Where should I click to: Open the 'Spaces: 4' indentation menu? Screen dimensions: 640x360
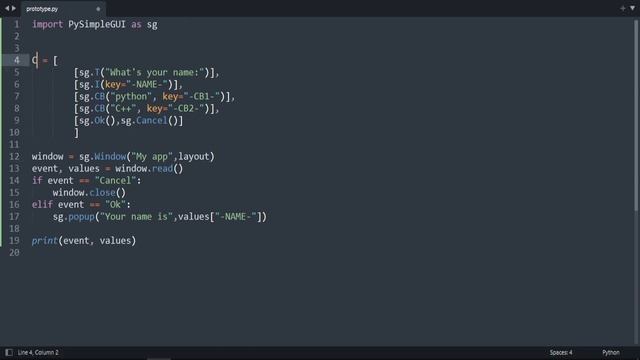coord(561,352)
